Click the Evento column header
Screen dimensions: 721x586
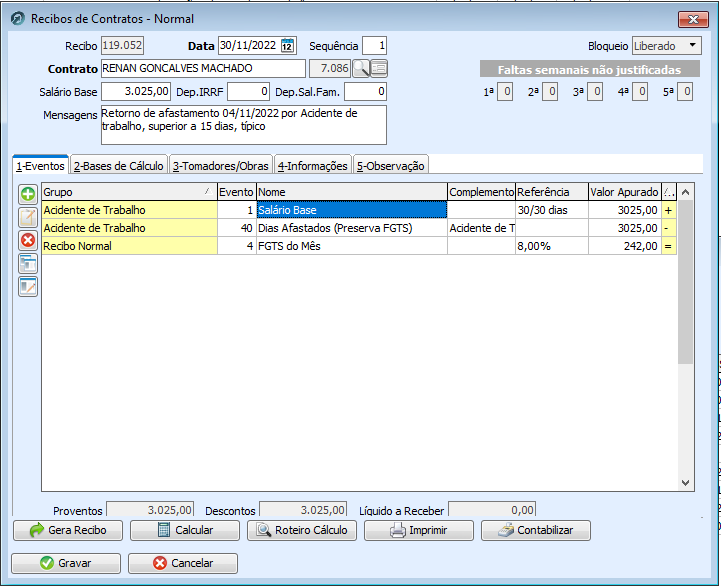click(236, 192)
